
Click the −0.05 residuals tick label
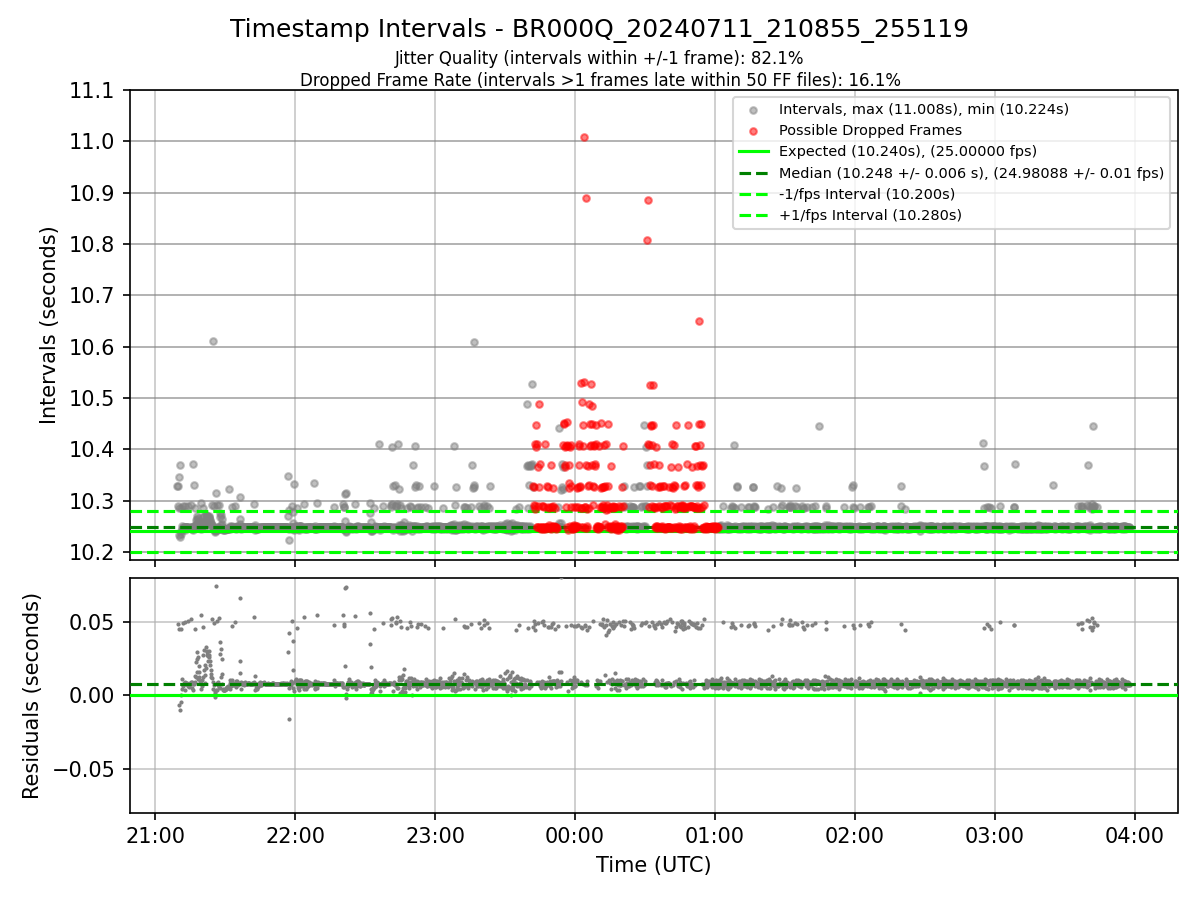(85, 770)
